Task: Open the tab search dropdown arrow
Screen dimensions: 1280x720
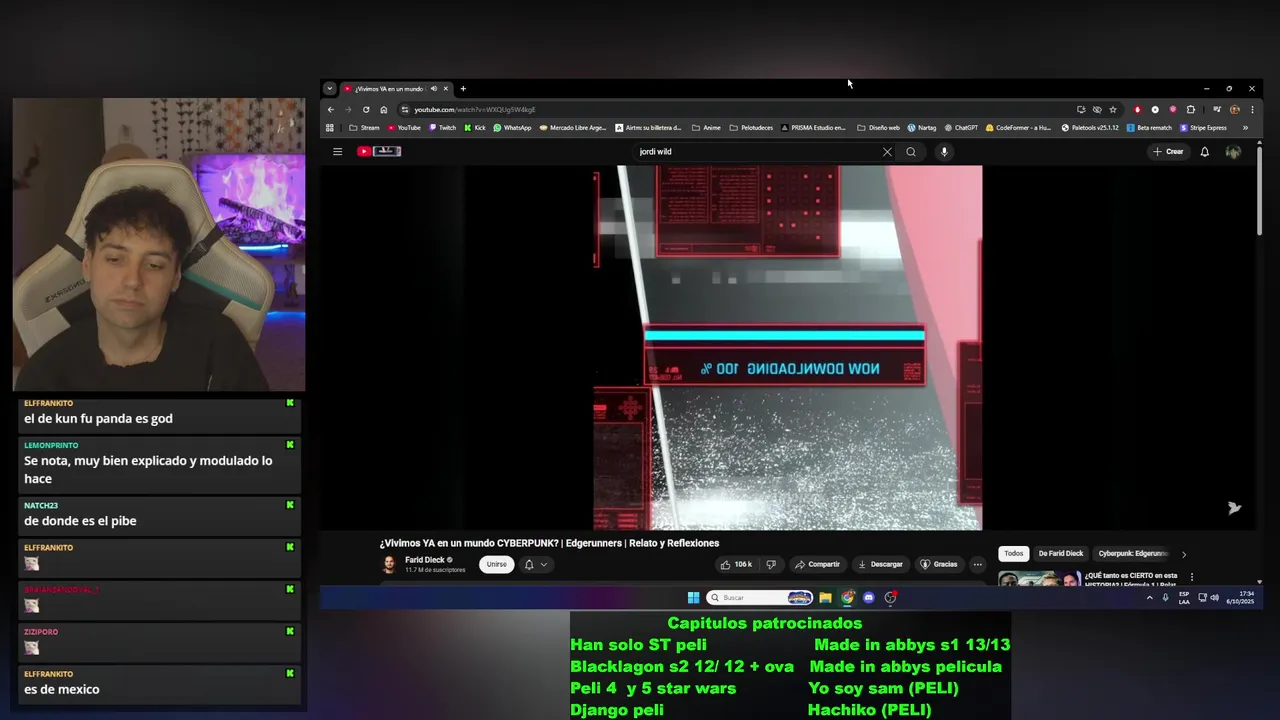Action: (329, 88)
